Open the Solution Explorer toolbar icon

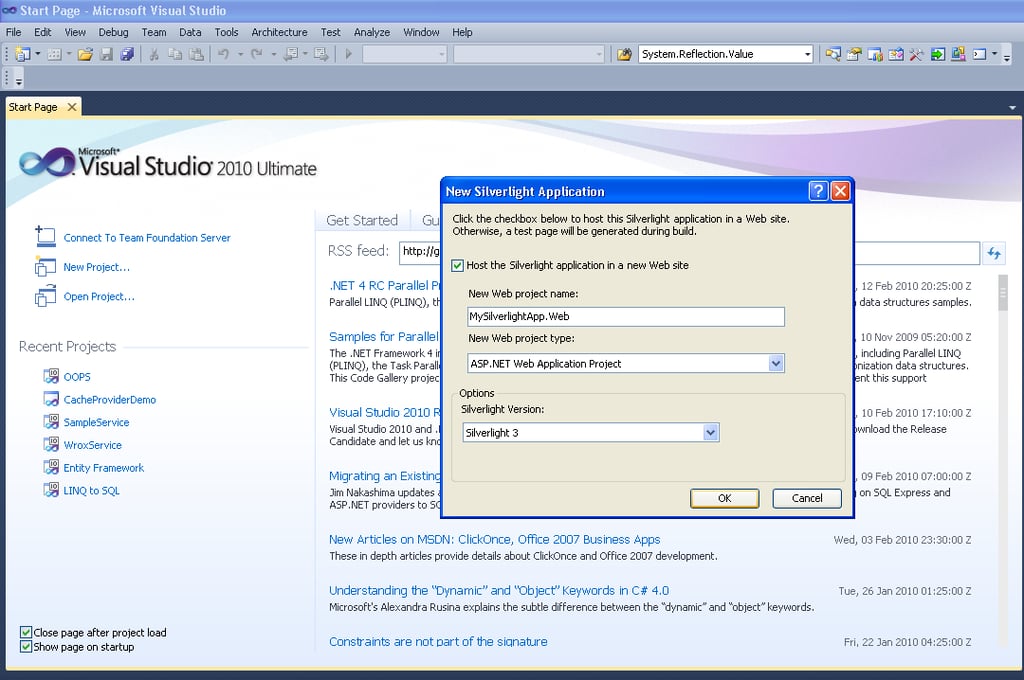[x=833, y=54]
